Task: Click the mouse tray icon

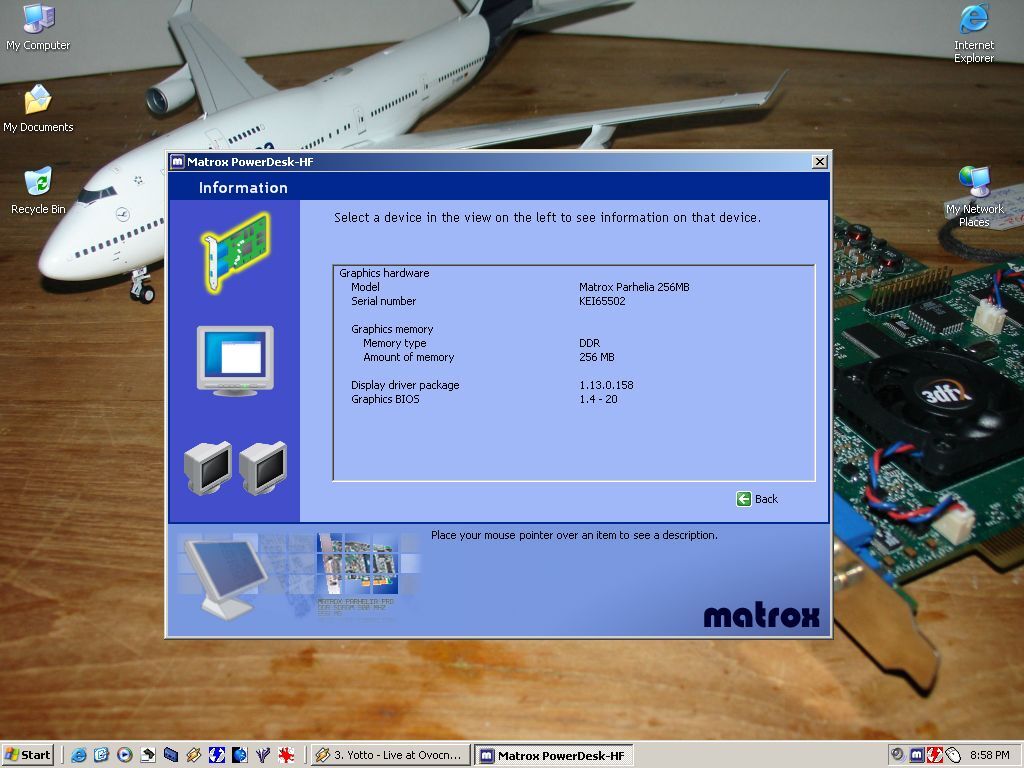Action: point(953,755)
